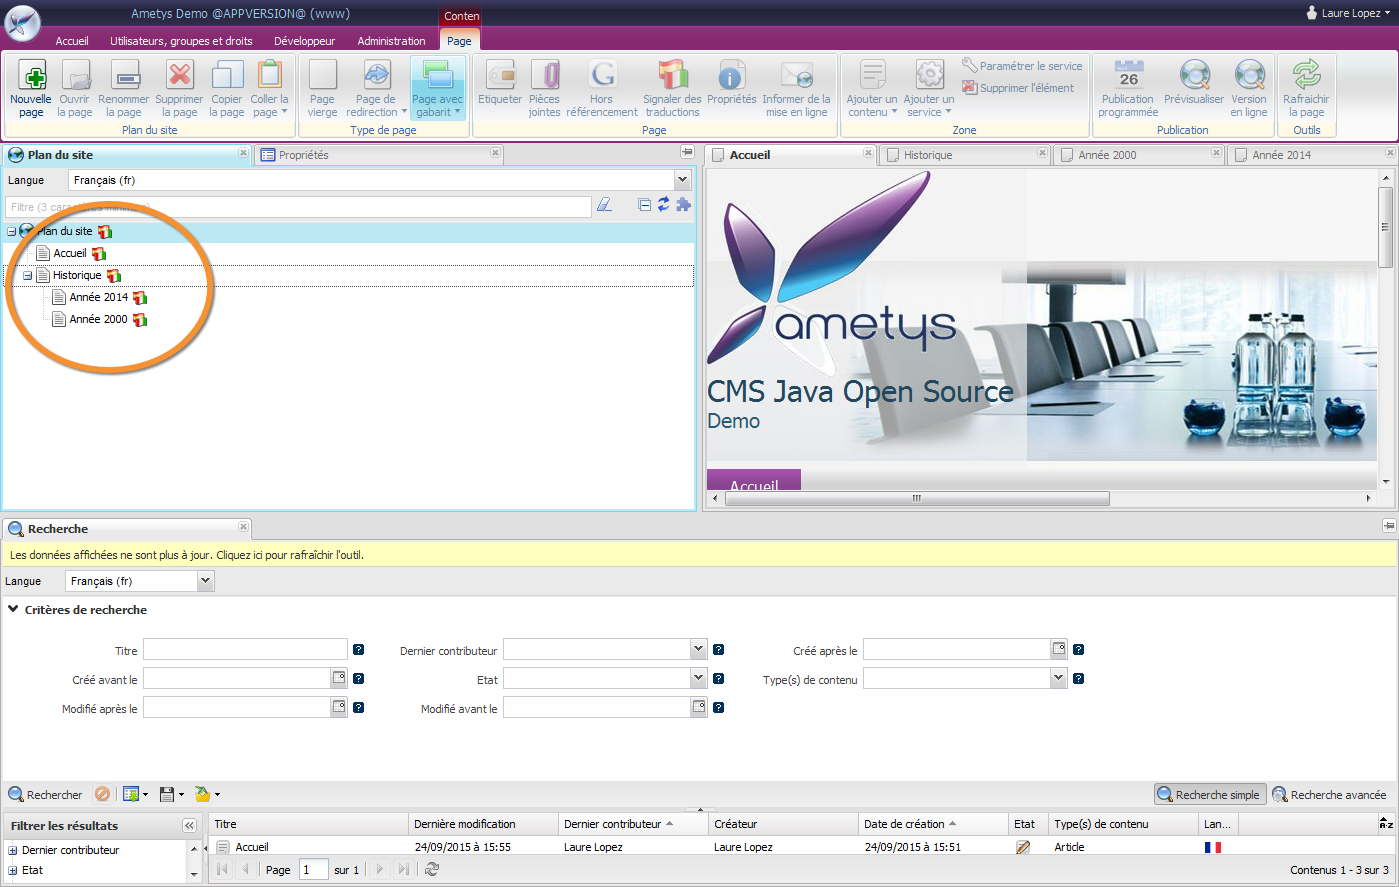Click the site plan filter text box

tap(298, 207)
